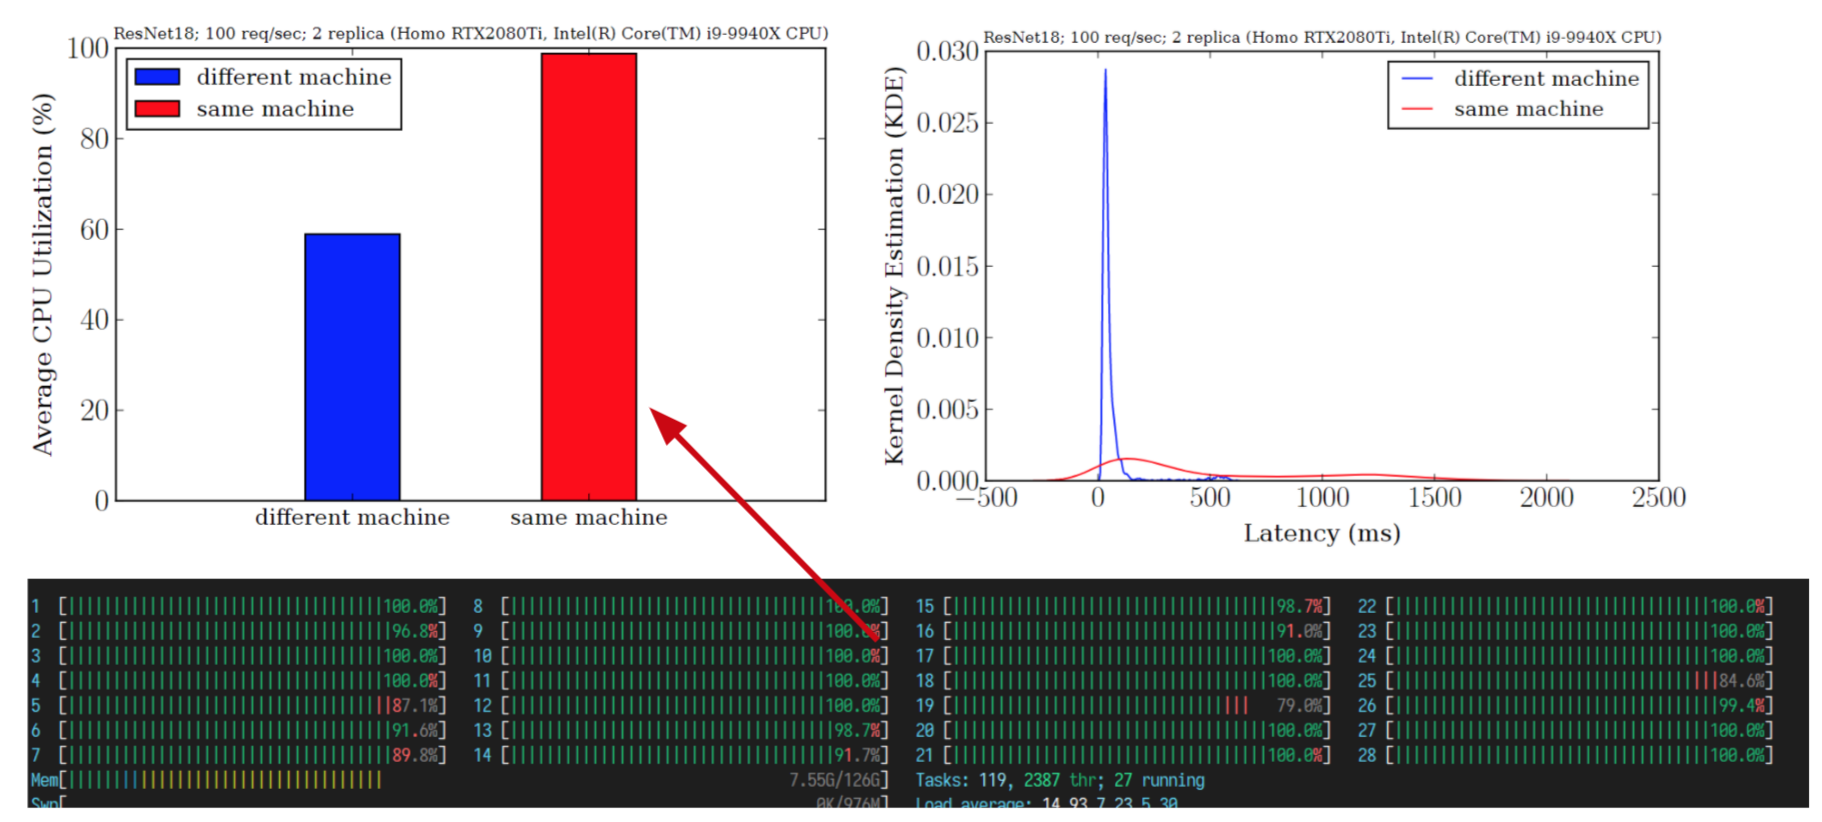This screenshot has height=822, width=1822.
Task: Click the red 'same machine' bar in CPU chart
Action: coord(589,277)
